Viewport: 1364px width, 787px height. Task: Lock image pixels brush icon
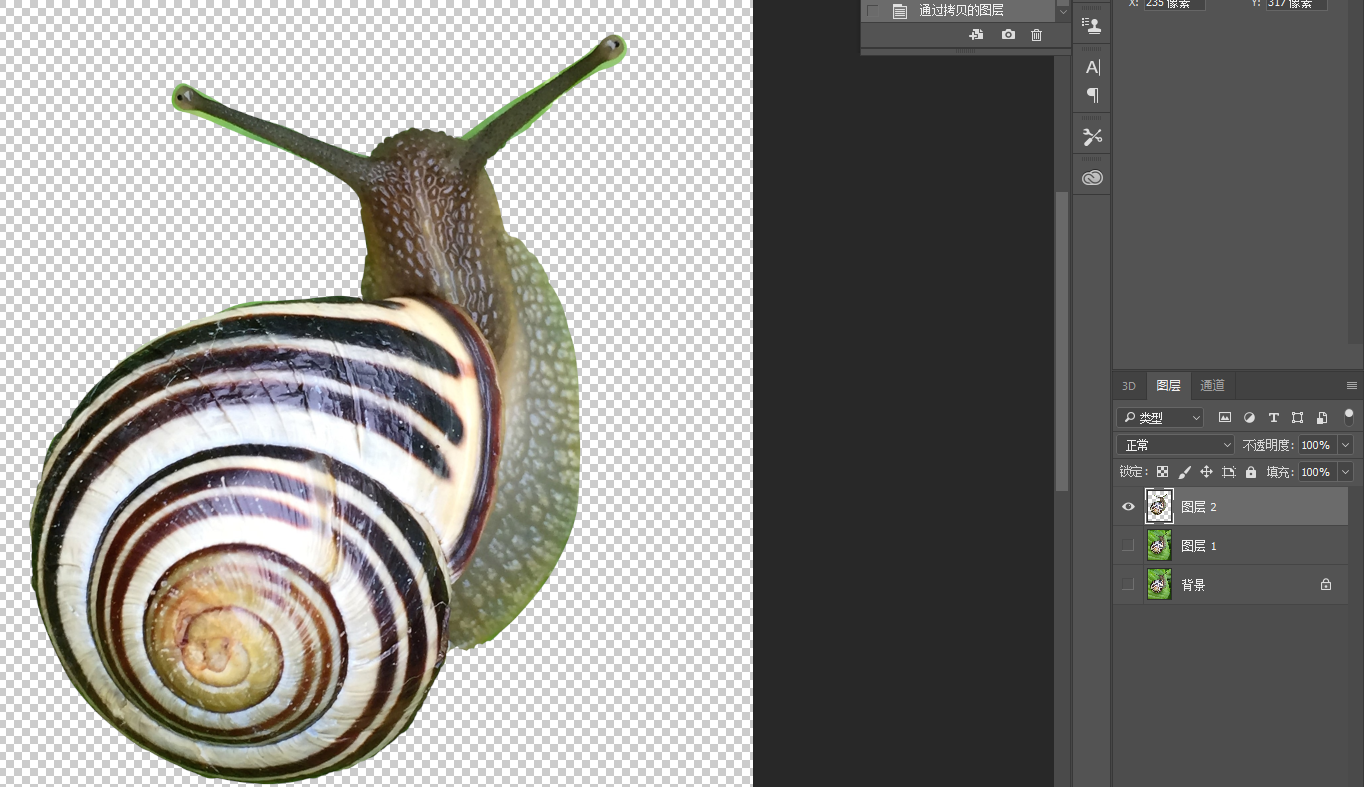1184,472
